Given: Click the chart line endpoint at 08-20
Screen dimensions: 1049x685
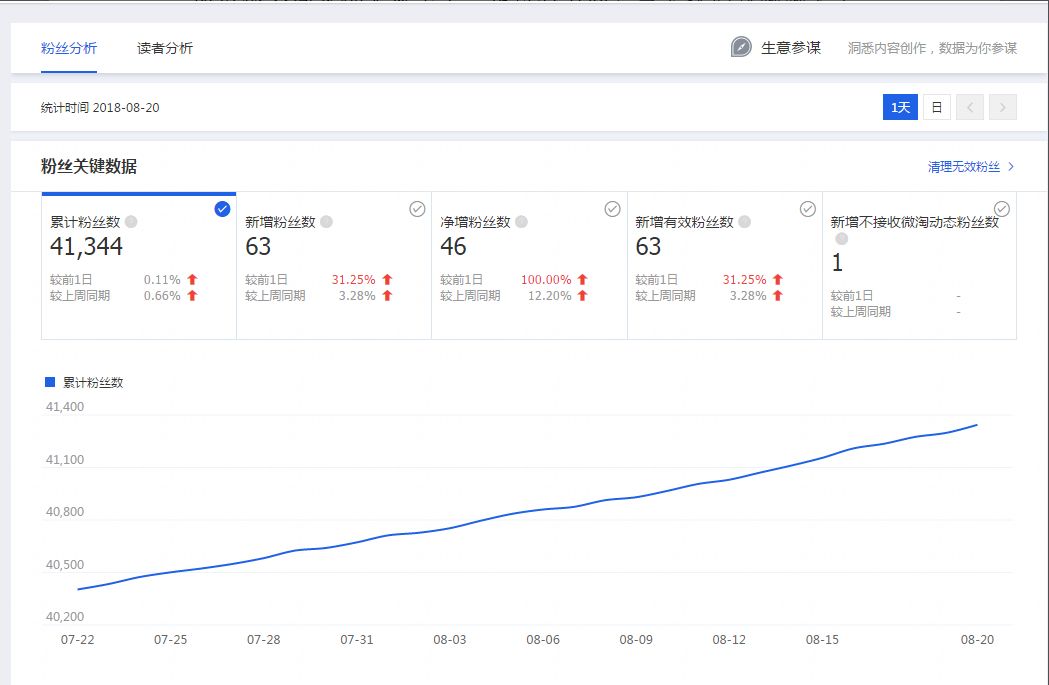Looking at the screenshot, I should coord(975,424).
